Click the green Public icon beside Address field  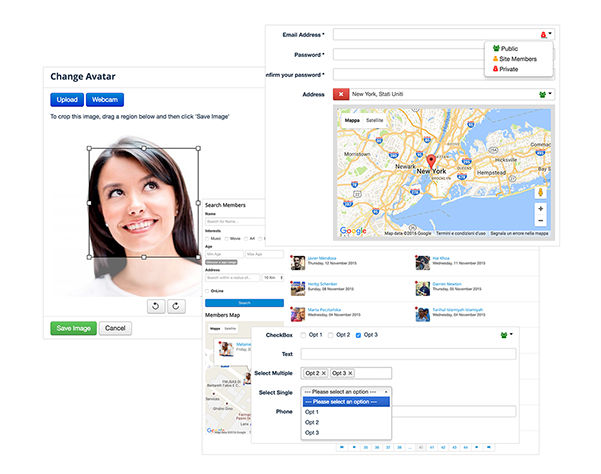542,94
